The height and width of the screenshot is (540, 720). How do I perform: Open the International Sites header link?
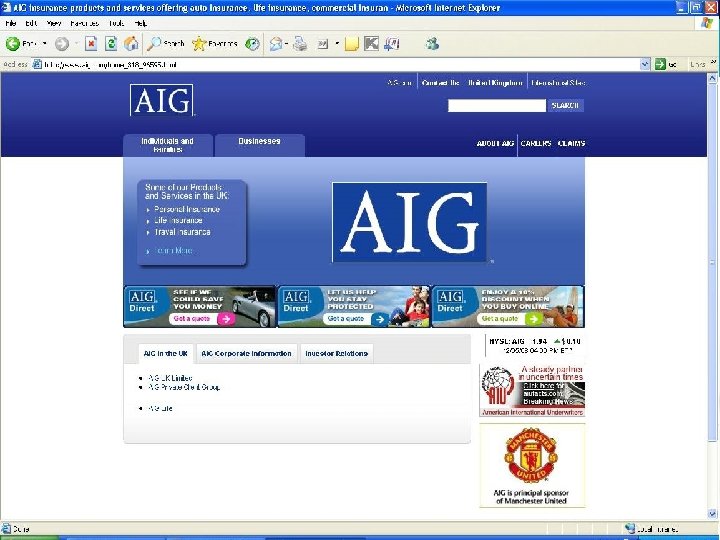[558, 83]
